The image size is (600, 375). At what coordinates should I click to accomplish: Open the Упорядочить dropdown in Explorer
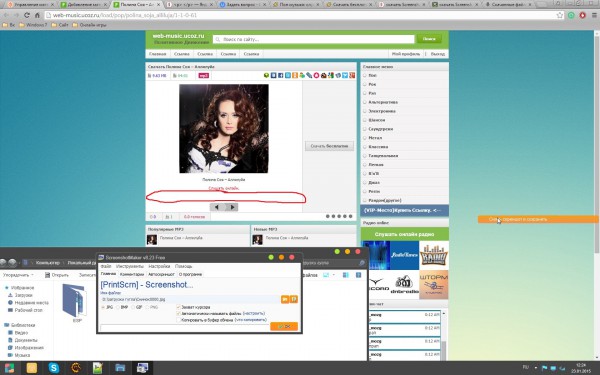(18, 275)
